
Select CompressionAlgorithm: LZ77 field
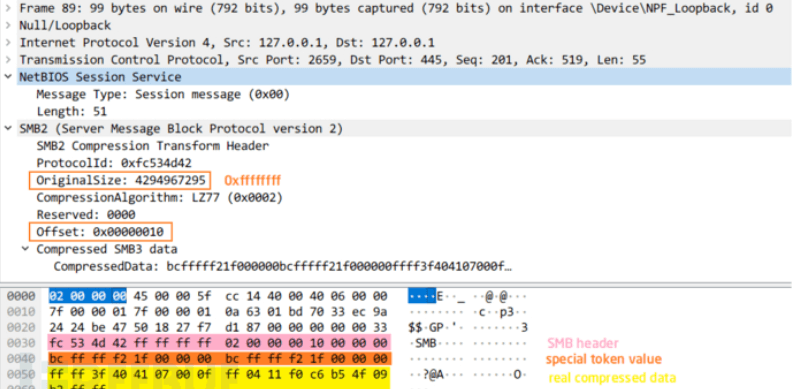pyautogui.click(x=159, y=198)
